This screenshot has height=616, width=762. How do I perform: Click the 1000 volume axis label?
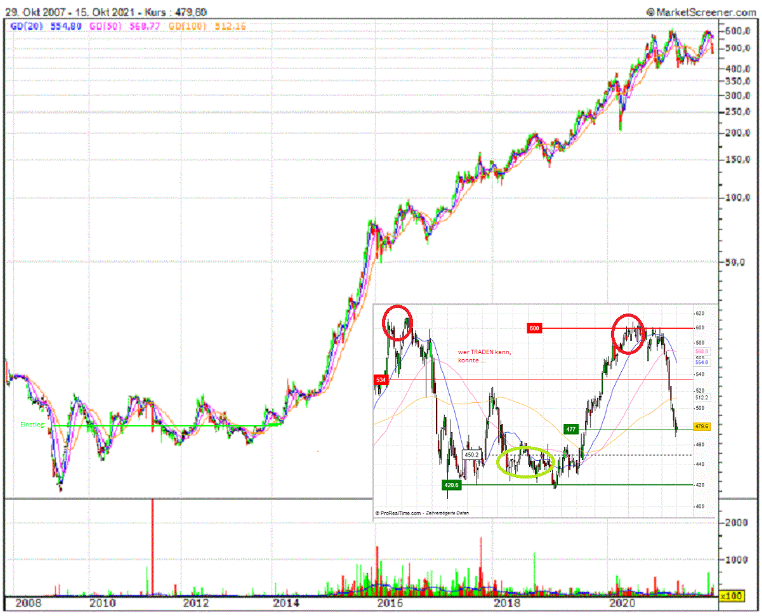point(736,560)
